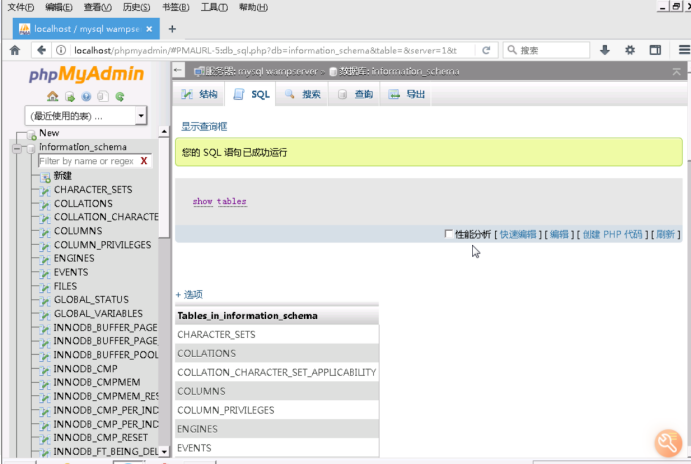Open the 工具 tools menu
The height and width of the screenshot is (464, 691).
[x=214, y=7]
